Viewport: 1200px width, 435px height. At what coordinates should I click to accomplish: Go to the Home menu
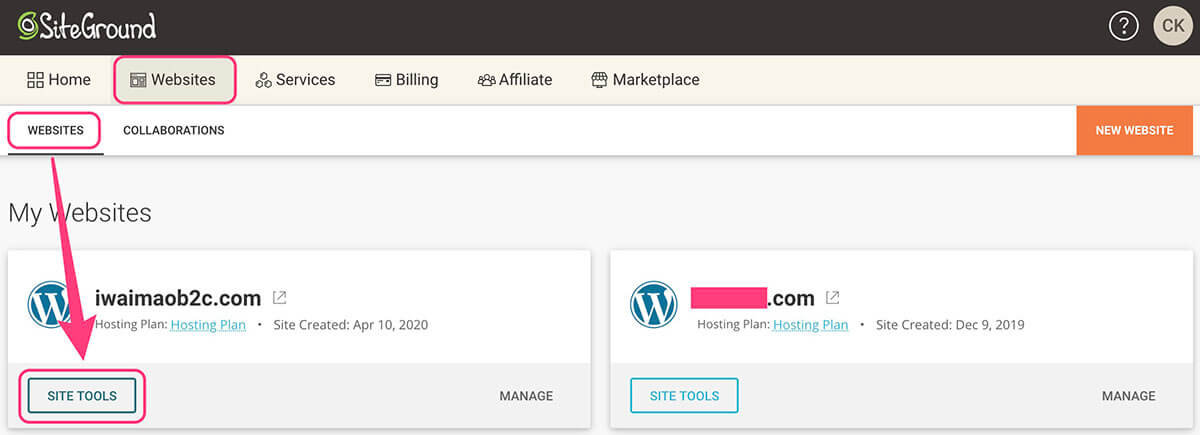(x=59, y=80)
